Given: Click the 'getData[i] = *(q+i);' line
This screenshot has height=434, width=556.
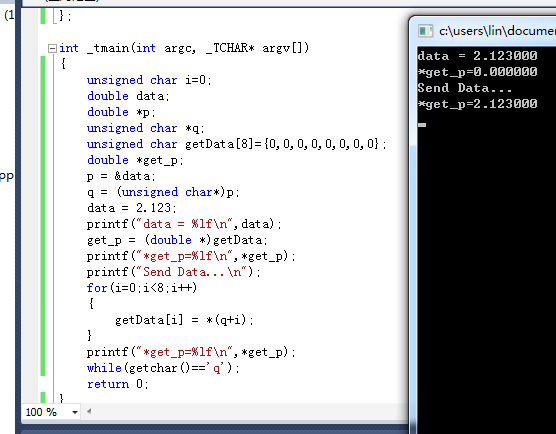Looking at the screenshot, I should point(184,320).
